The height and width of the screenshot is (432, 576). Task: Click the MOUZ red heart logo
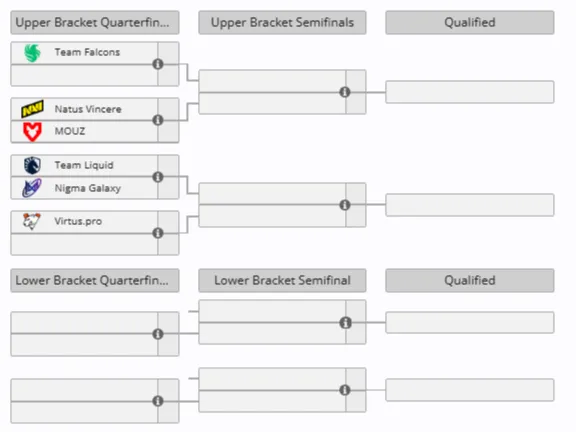[x=32, y=132]
